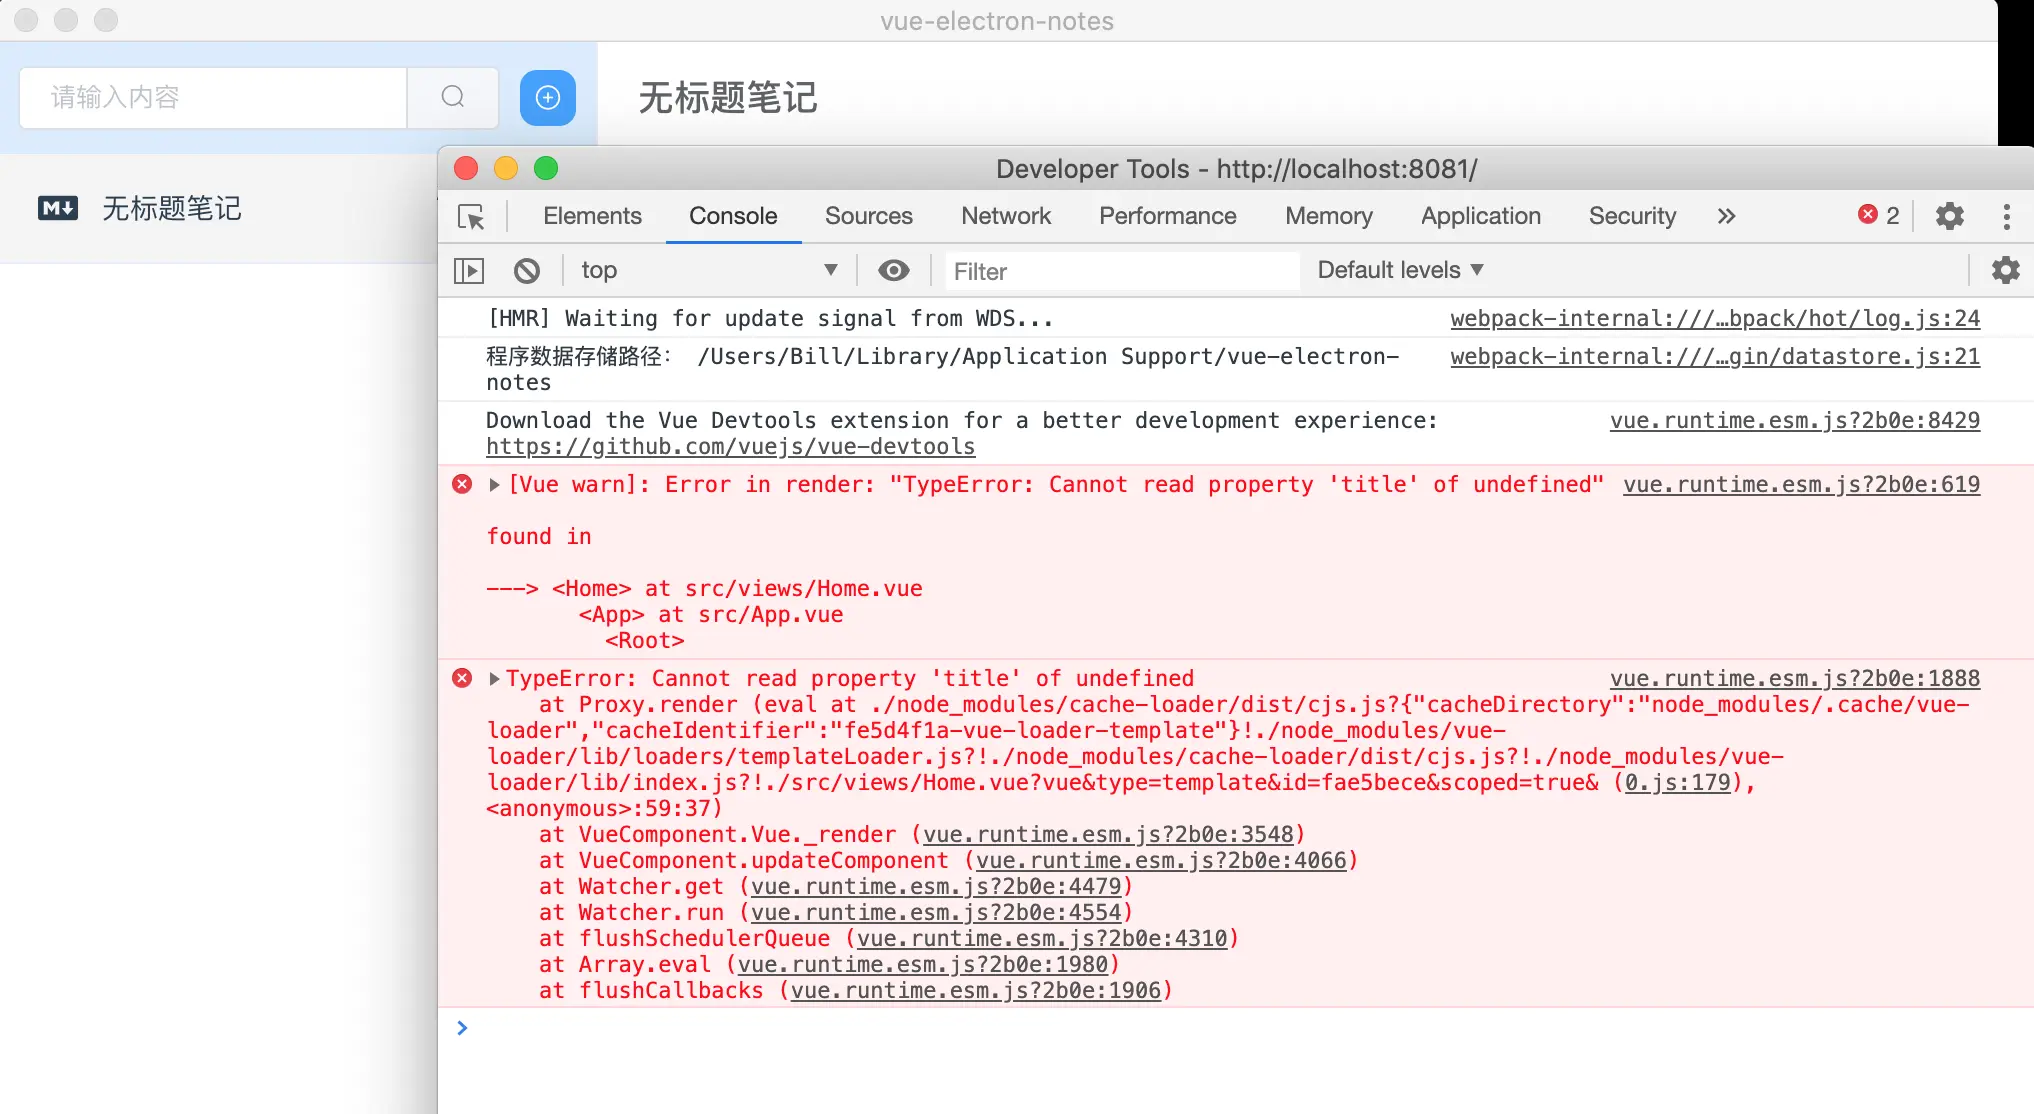Expand the TypeError stack trace
The image size is (2034, 1114).
pyautogui.click(x=494, y=679)
